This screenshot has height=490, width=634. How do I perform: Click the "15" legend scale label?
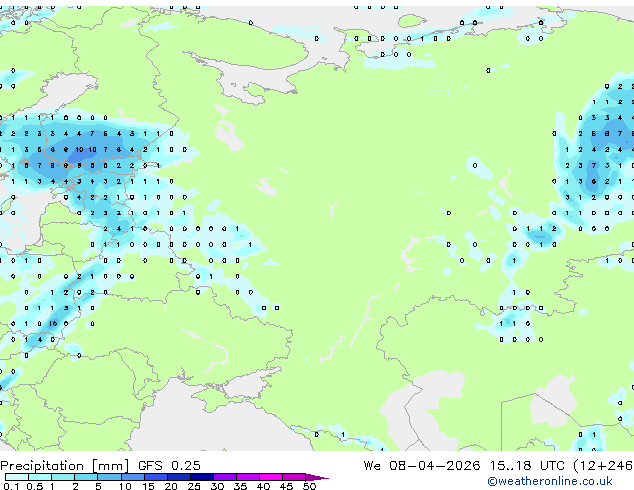(148, 486)
